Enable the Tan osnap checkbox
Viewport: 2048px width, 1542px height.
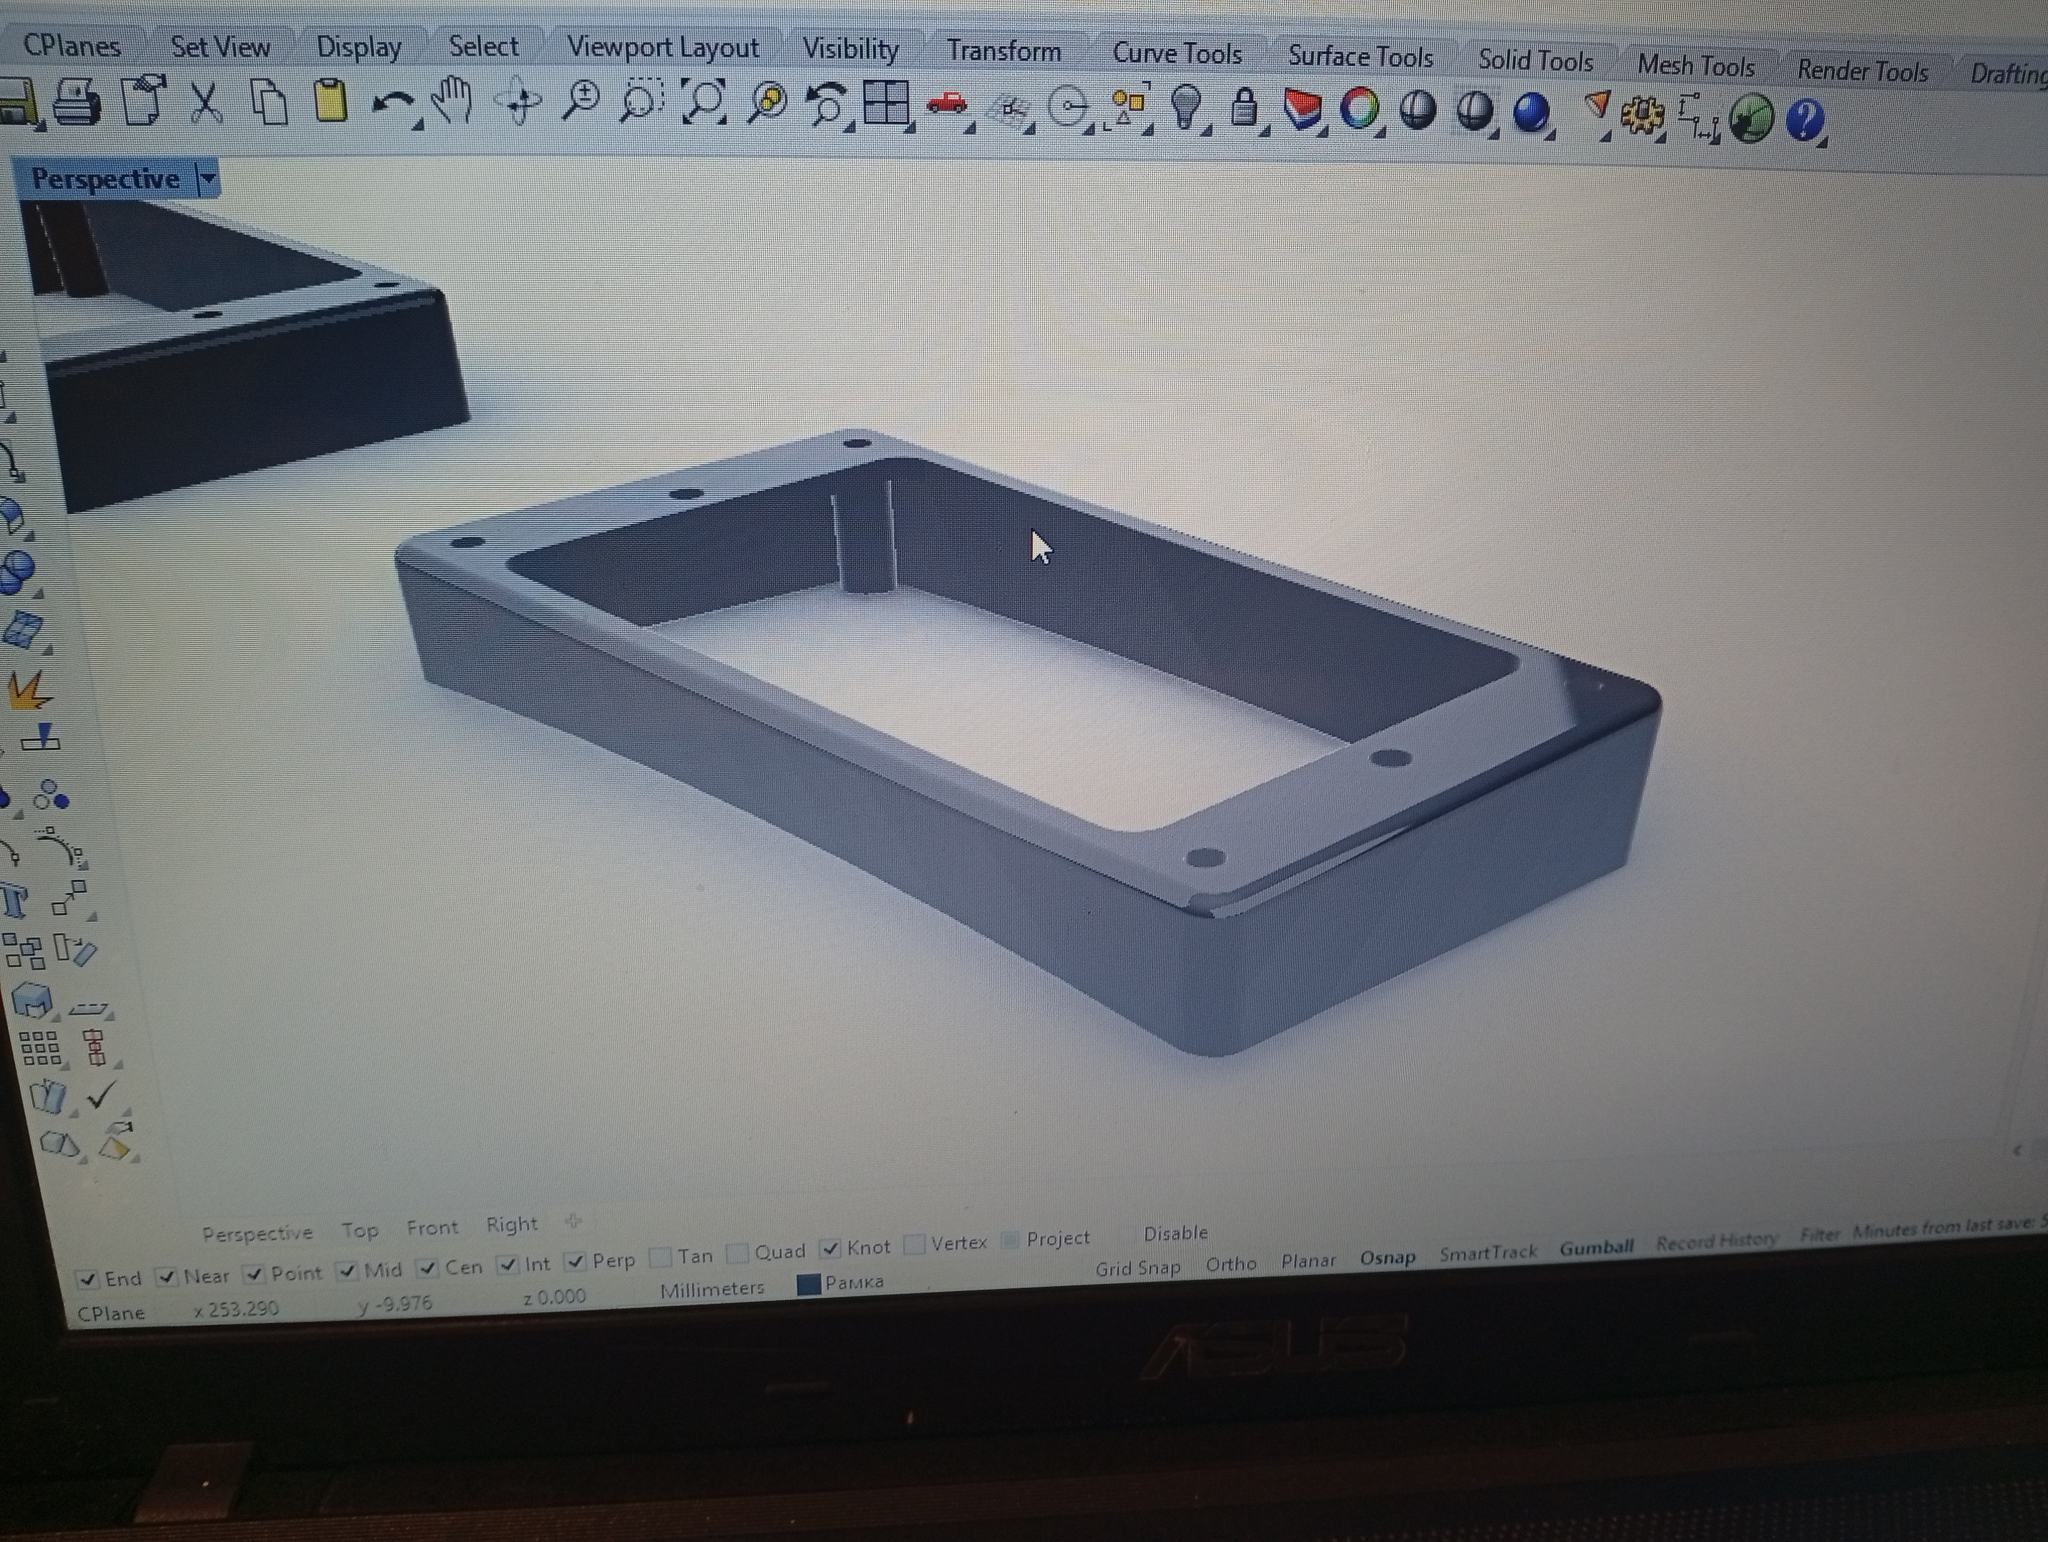coord(660,1256)
